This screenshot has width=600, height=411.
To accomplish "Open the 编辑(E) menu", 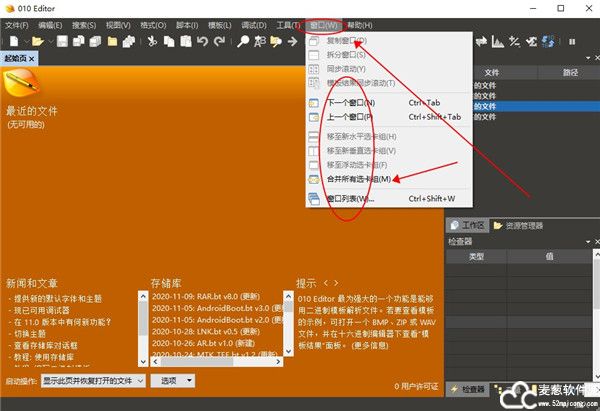I will (50, 25).
